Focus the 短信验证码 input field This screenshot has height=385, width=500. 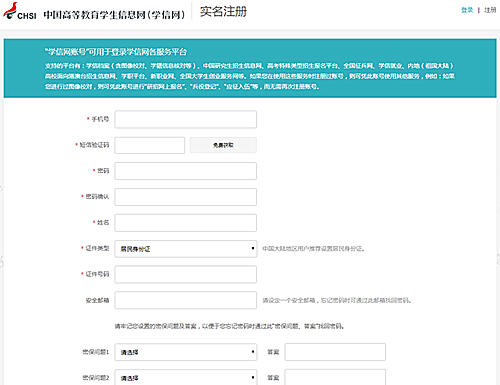coord(150,145)
